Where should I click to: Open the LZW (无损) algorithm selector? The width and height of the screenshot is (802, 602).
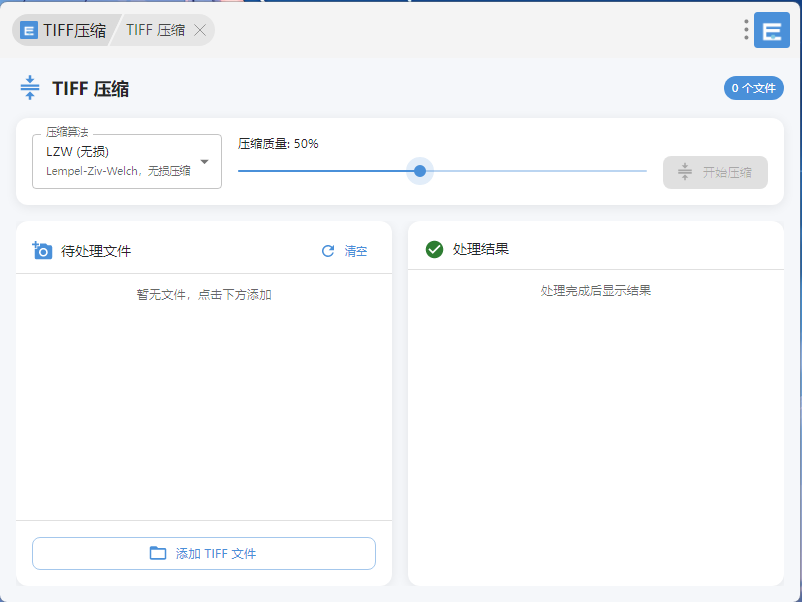click(x=120, y=161)
